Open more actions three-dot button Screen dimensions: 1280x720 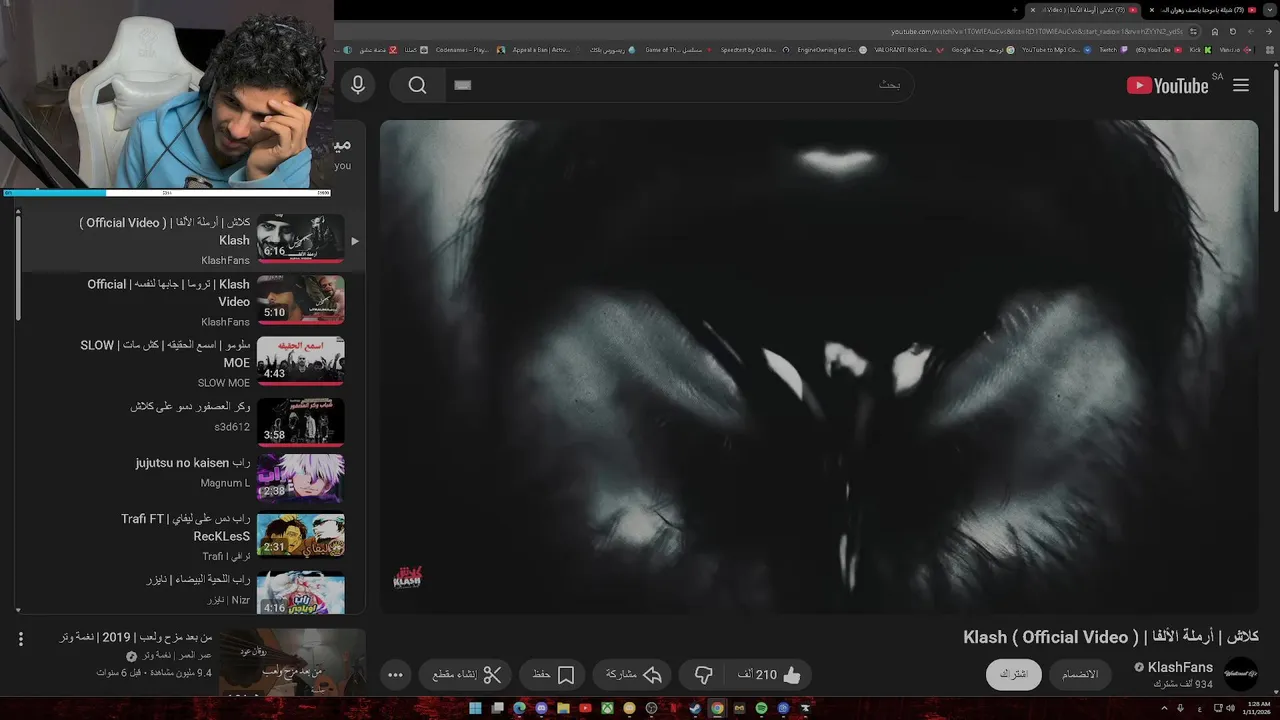pos(395,675)
